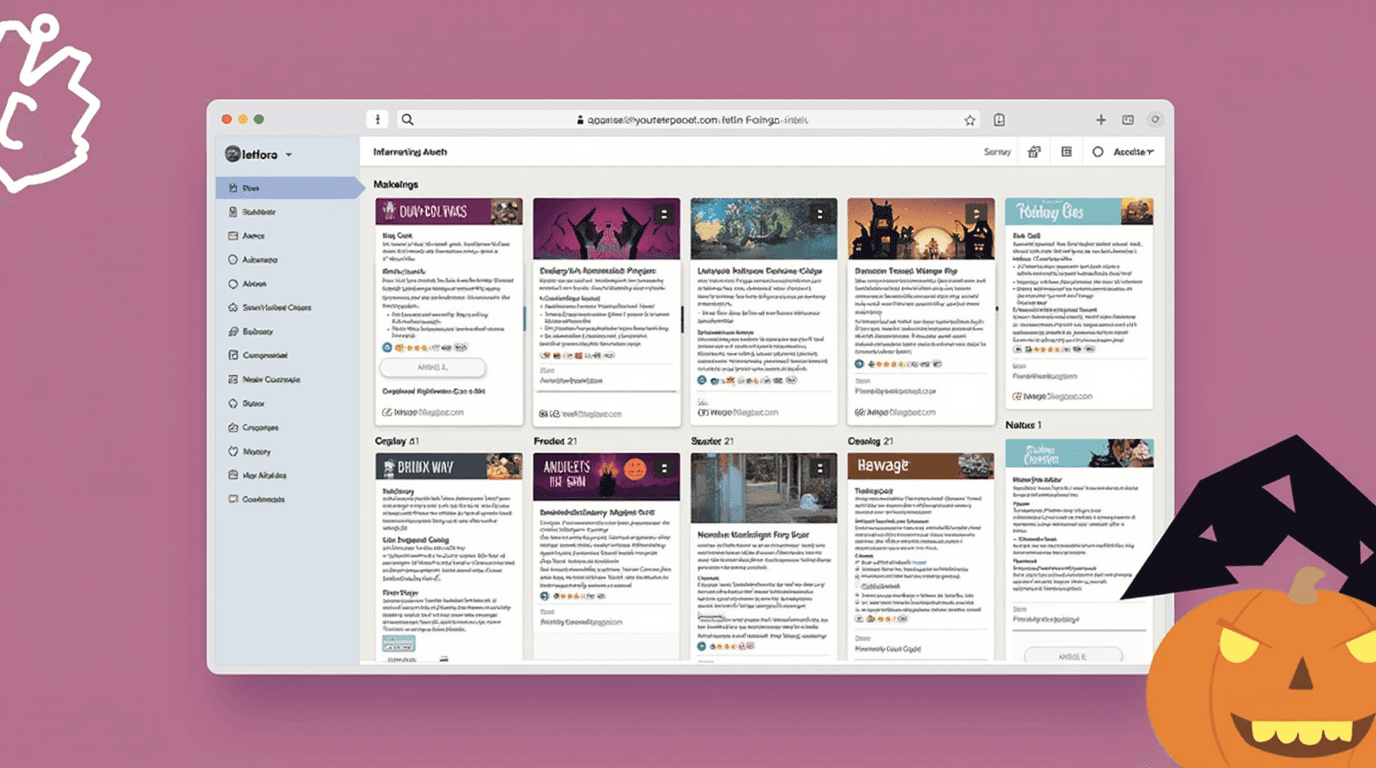
Task: Click the blue avatar icon in the first card's reactions
Action: tap(387, 347)
